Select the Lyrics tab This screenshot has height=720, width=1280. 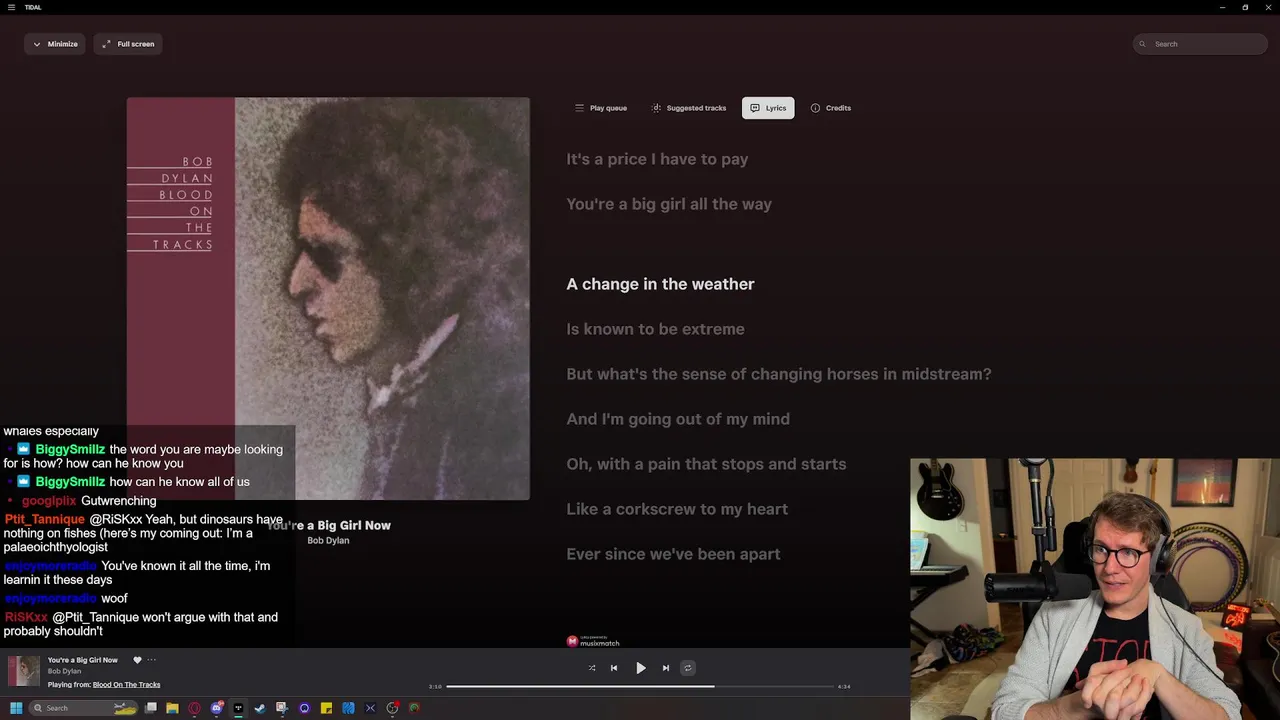tap(768, 108)
